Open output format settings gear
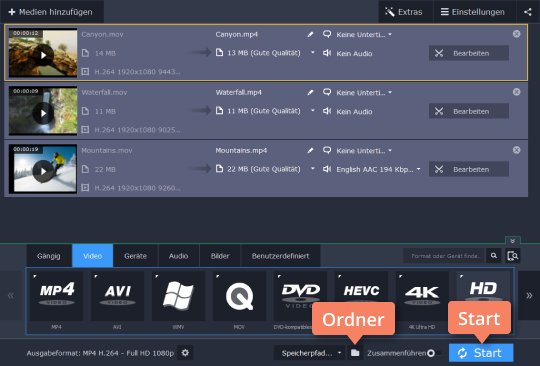Screen dimensions: 540x366 (x=185, y=353)
